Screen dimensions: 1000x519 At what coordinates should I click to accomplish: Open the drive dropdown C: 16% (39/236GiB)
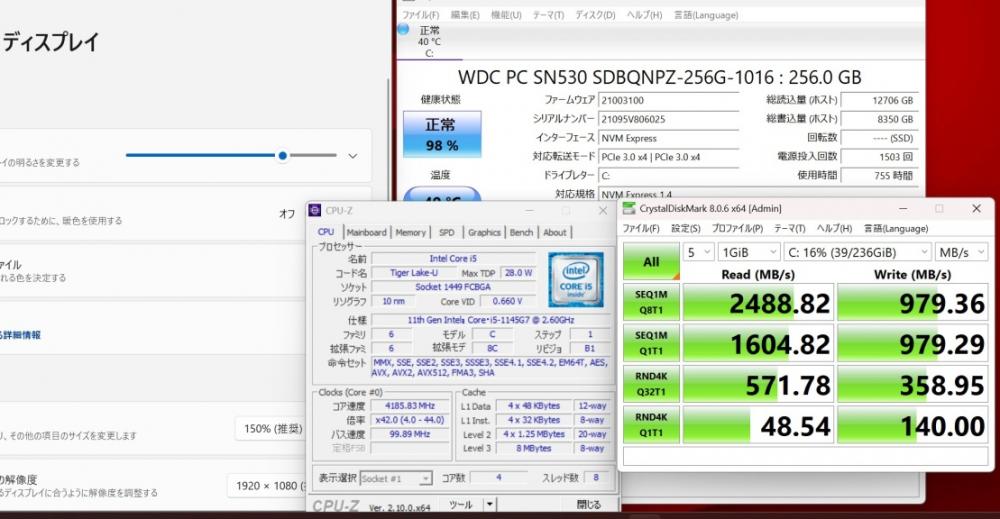(x=858, y=252)
